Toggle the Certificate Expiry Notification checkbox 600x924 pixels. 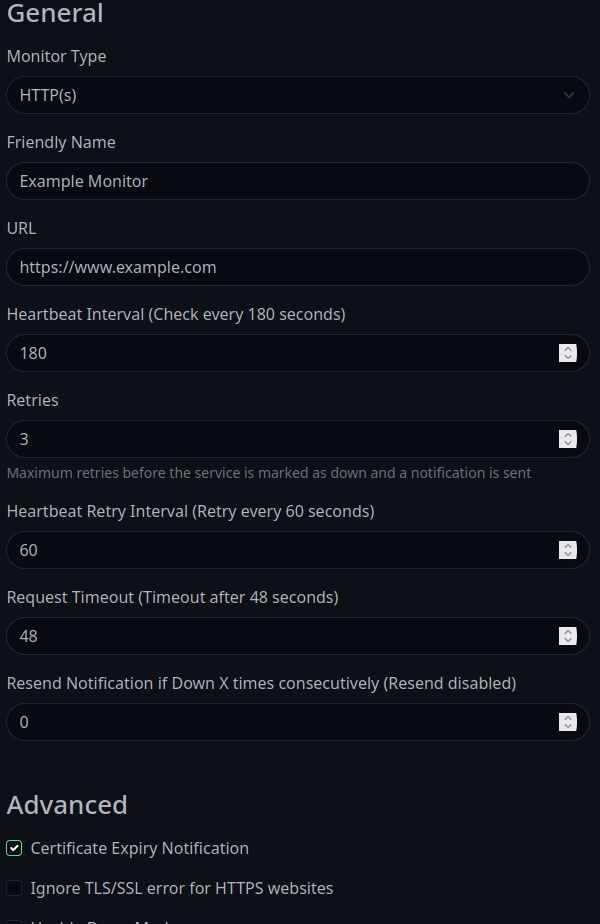point(14,848)
